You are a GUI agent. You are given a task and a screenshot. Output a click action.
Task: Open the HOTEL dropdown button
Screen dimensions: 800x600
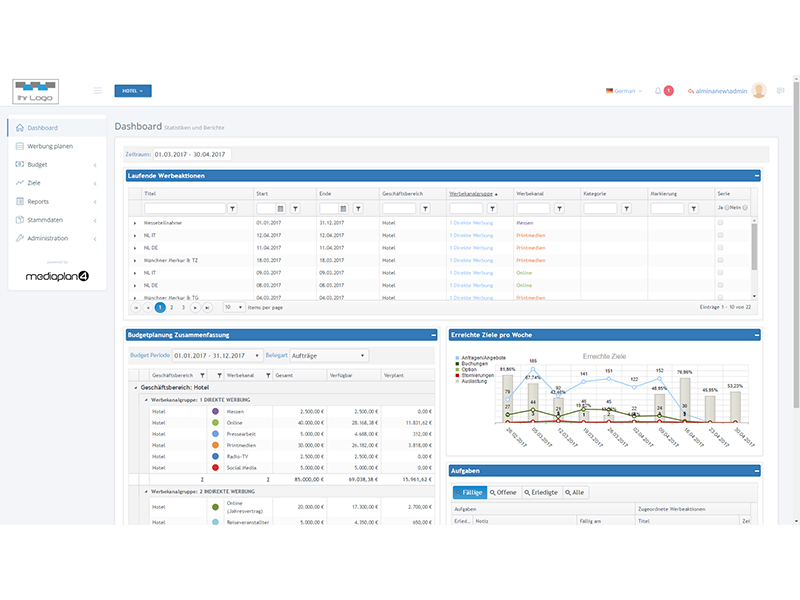click(133, 91)
